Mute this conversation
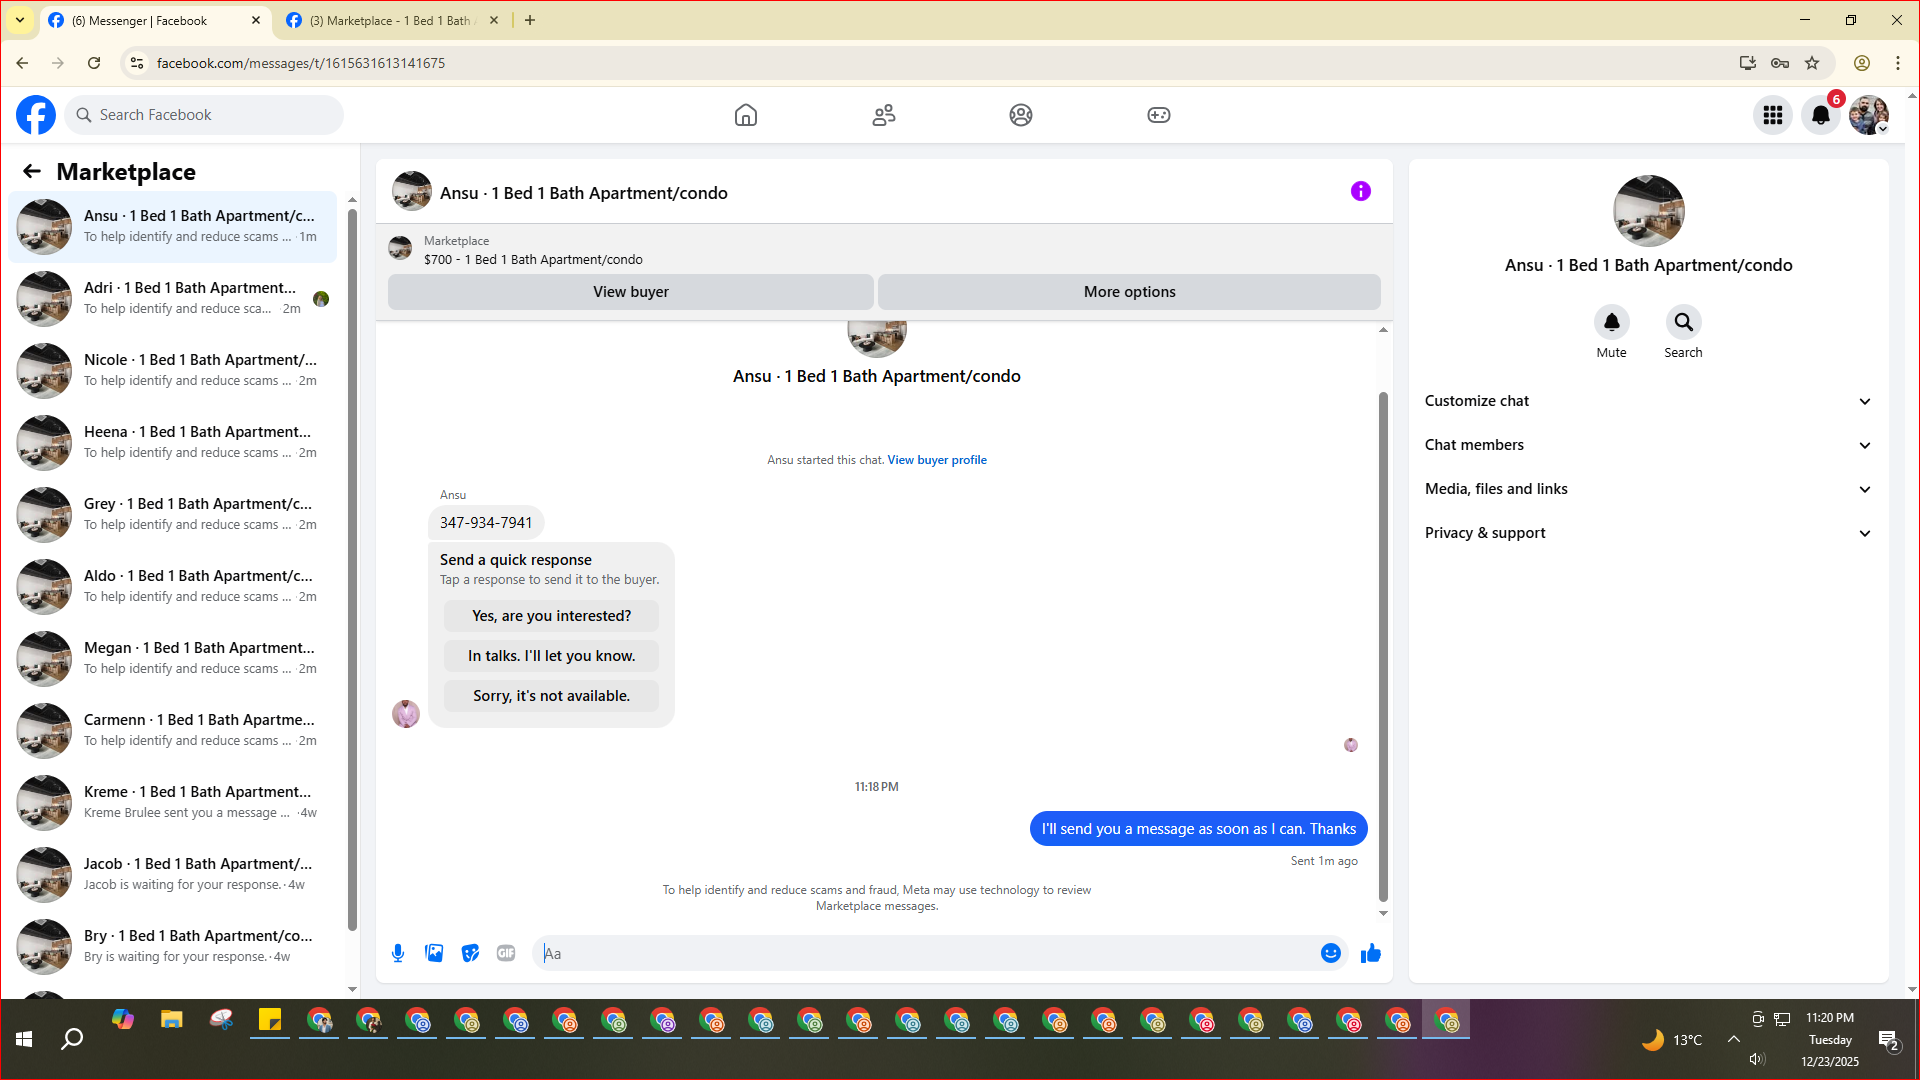The image size is (1920, 1080). tap(1611, 322)
